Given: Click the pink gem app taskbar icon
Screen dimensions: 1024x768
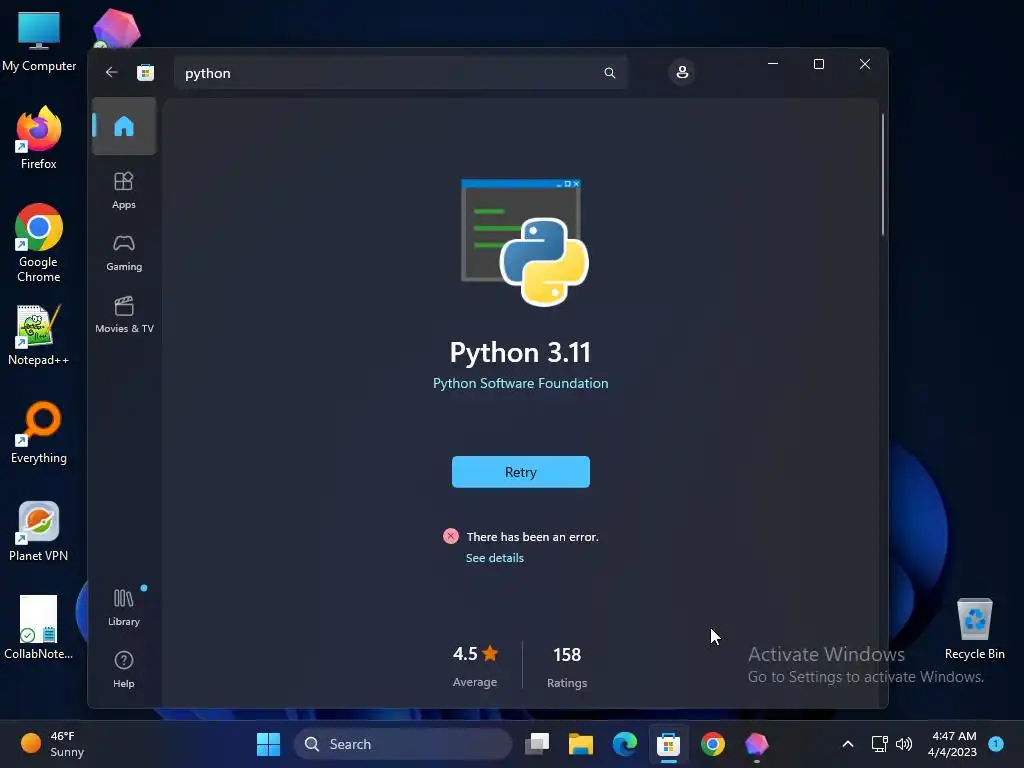Looking at the screenshot, I should [x=756, y=744].
